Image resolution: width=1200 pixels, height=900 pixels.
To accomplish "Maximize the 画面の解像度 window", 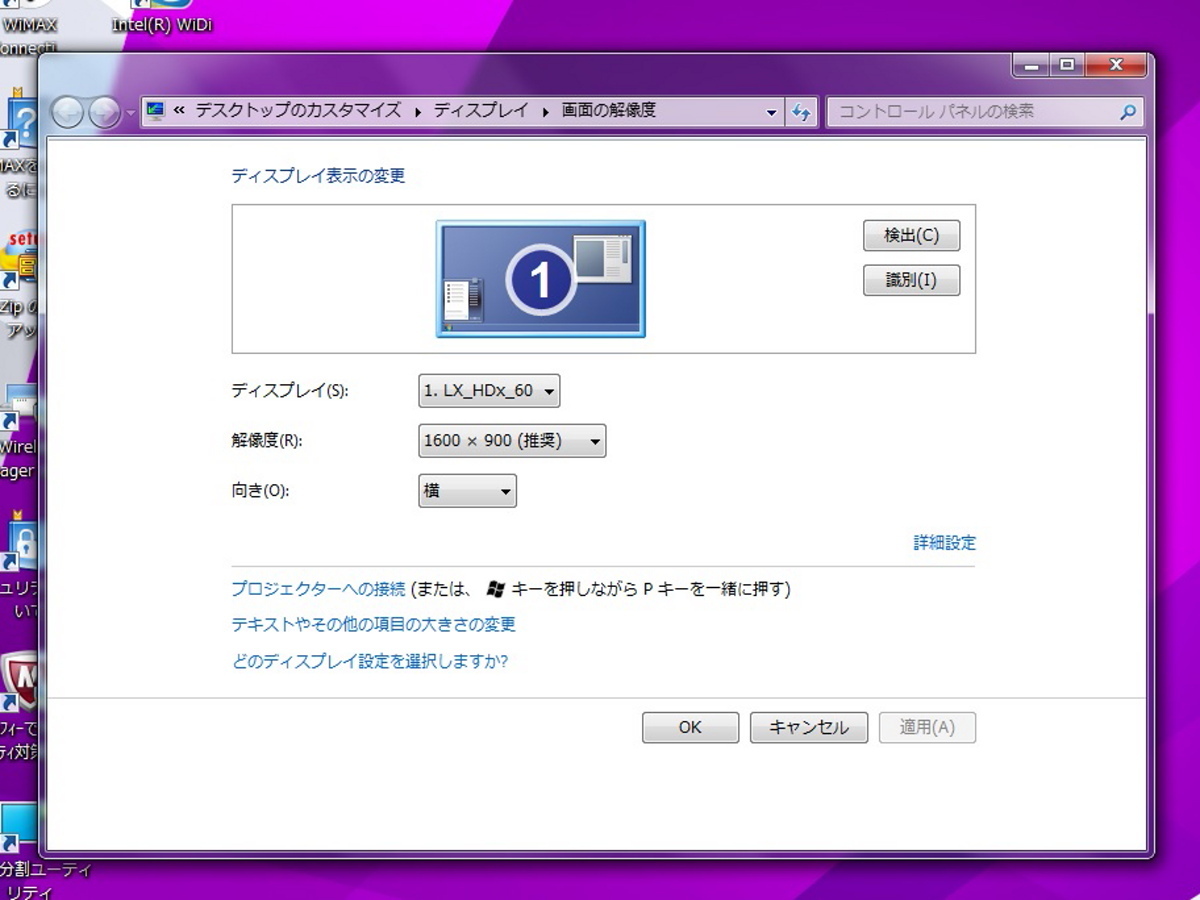I will (x=1068, y=65).
